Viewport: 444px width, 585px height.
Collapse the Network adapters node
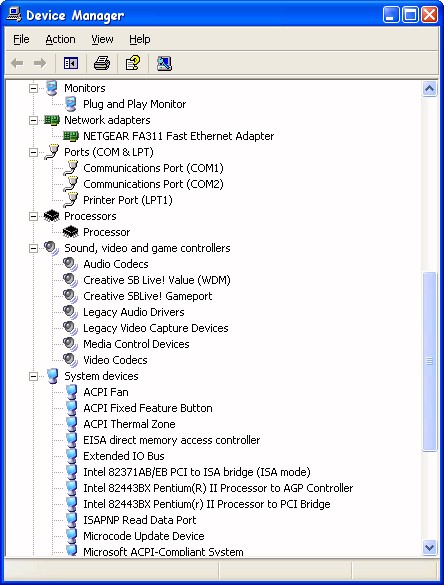click(33, 120)
